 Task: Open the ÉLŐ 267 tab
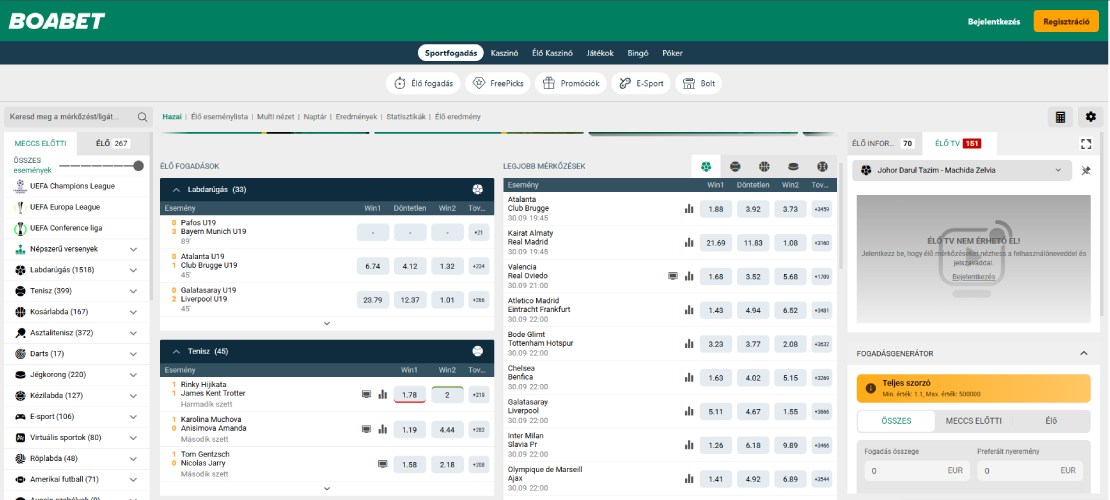(112, 144)
